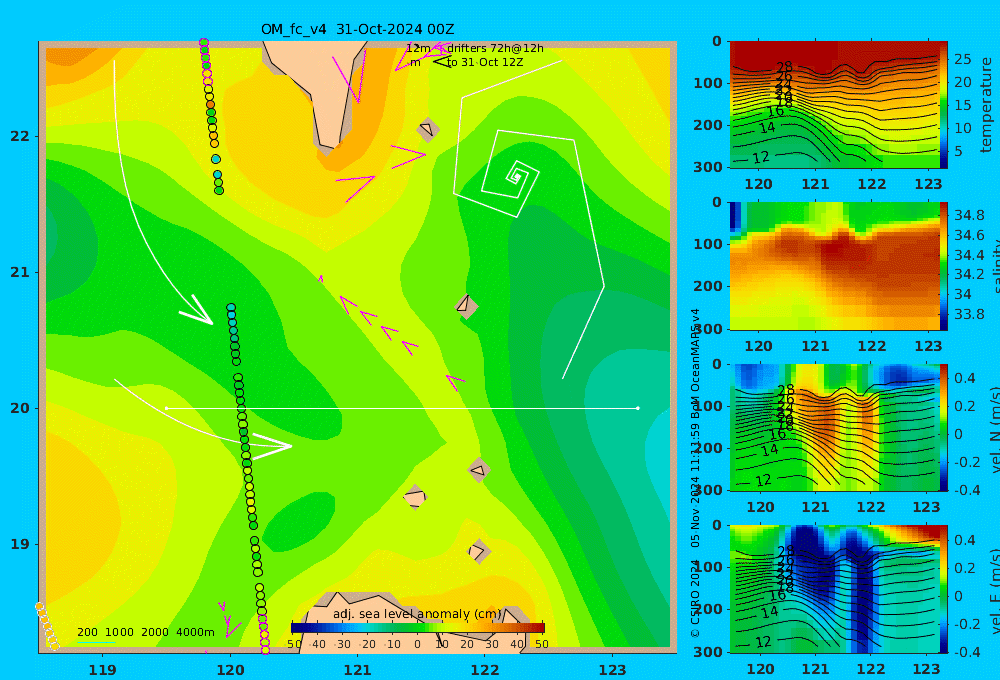Click the vertical 'BoM OceanMAPS v4' credit text

pyautogui.click(x=696, y=364)
